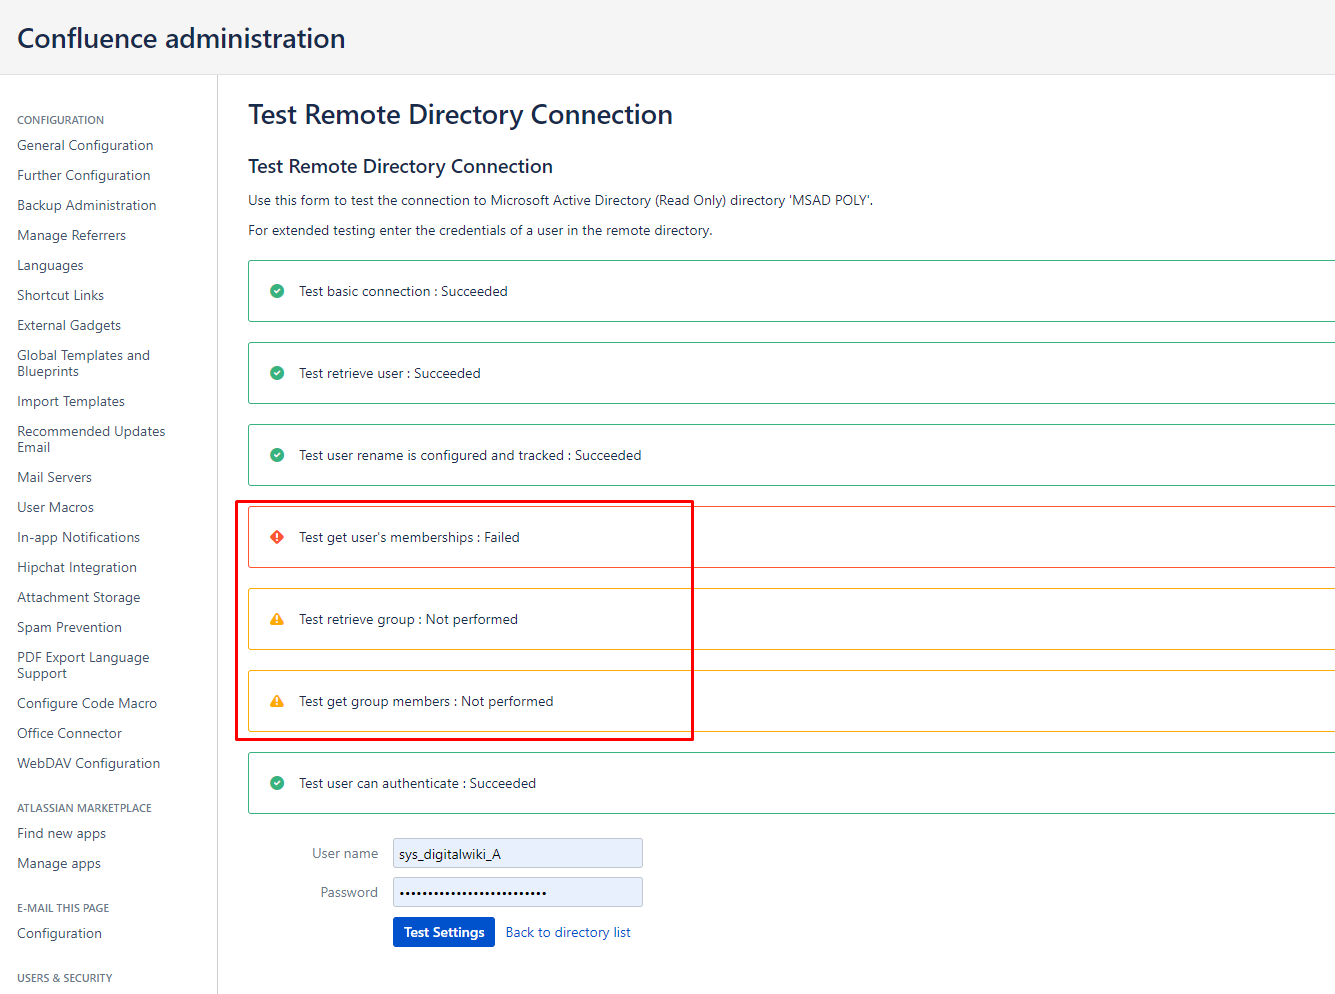This screenshot has height=994, width=1335.
Task: Open Hipchat Integration page
Action: [x=77, y=567]
